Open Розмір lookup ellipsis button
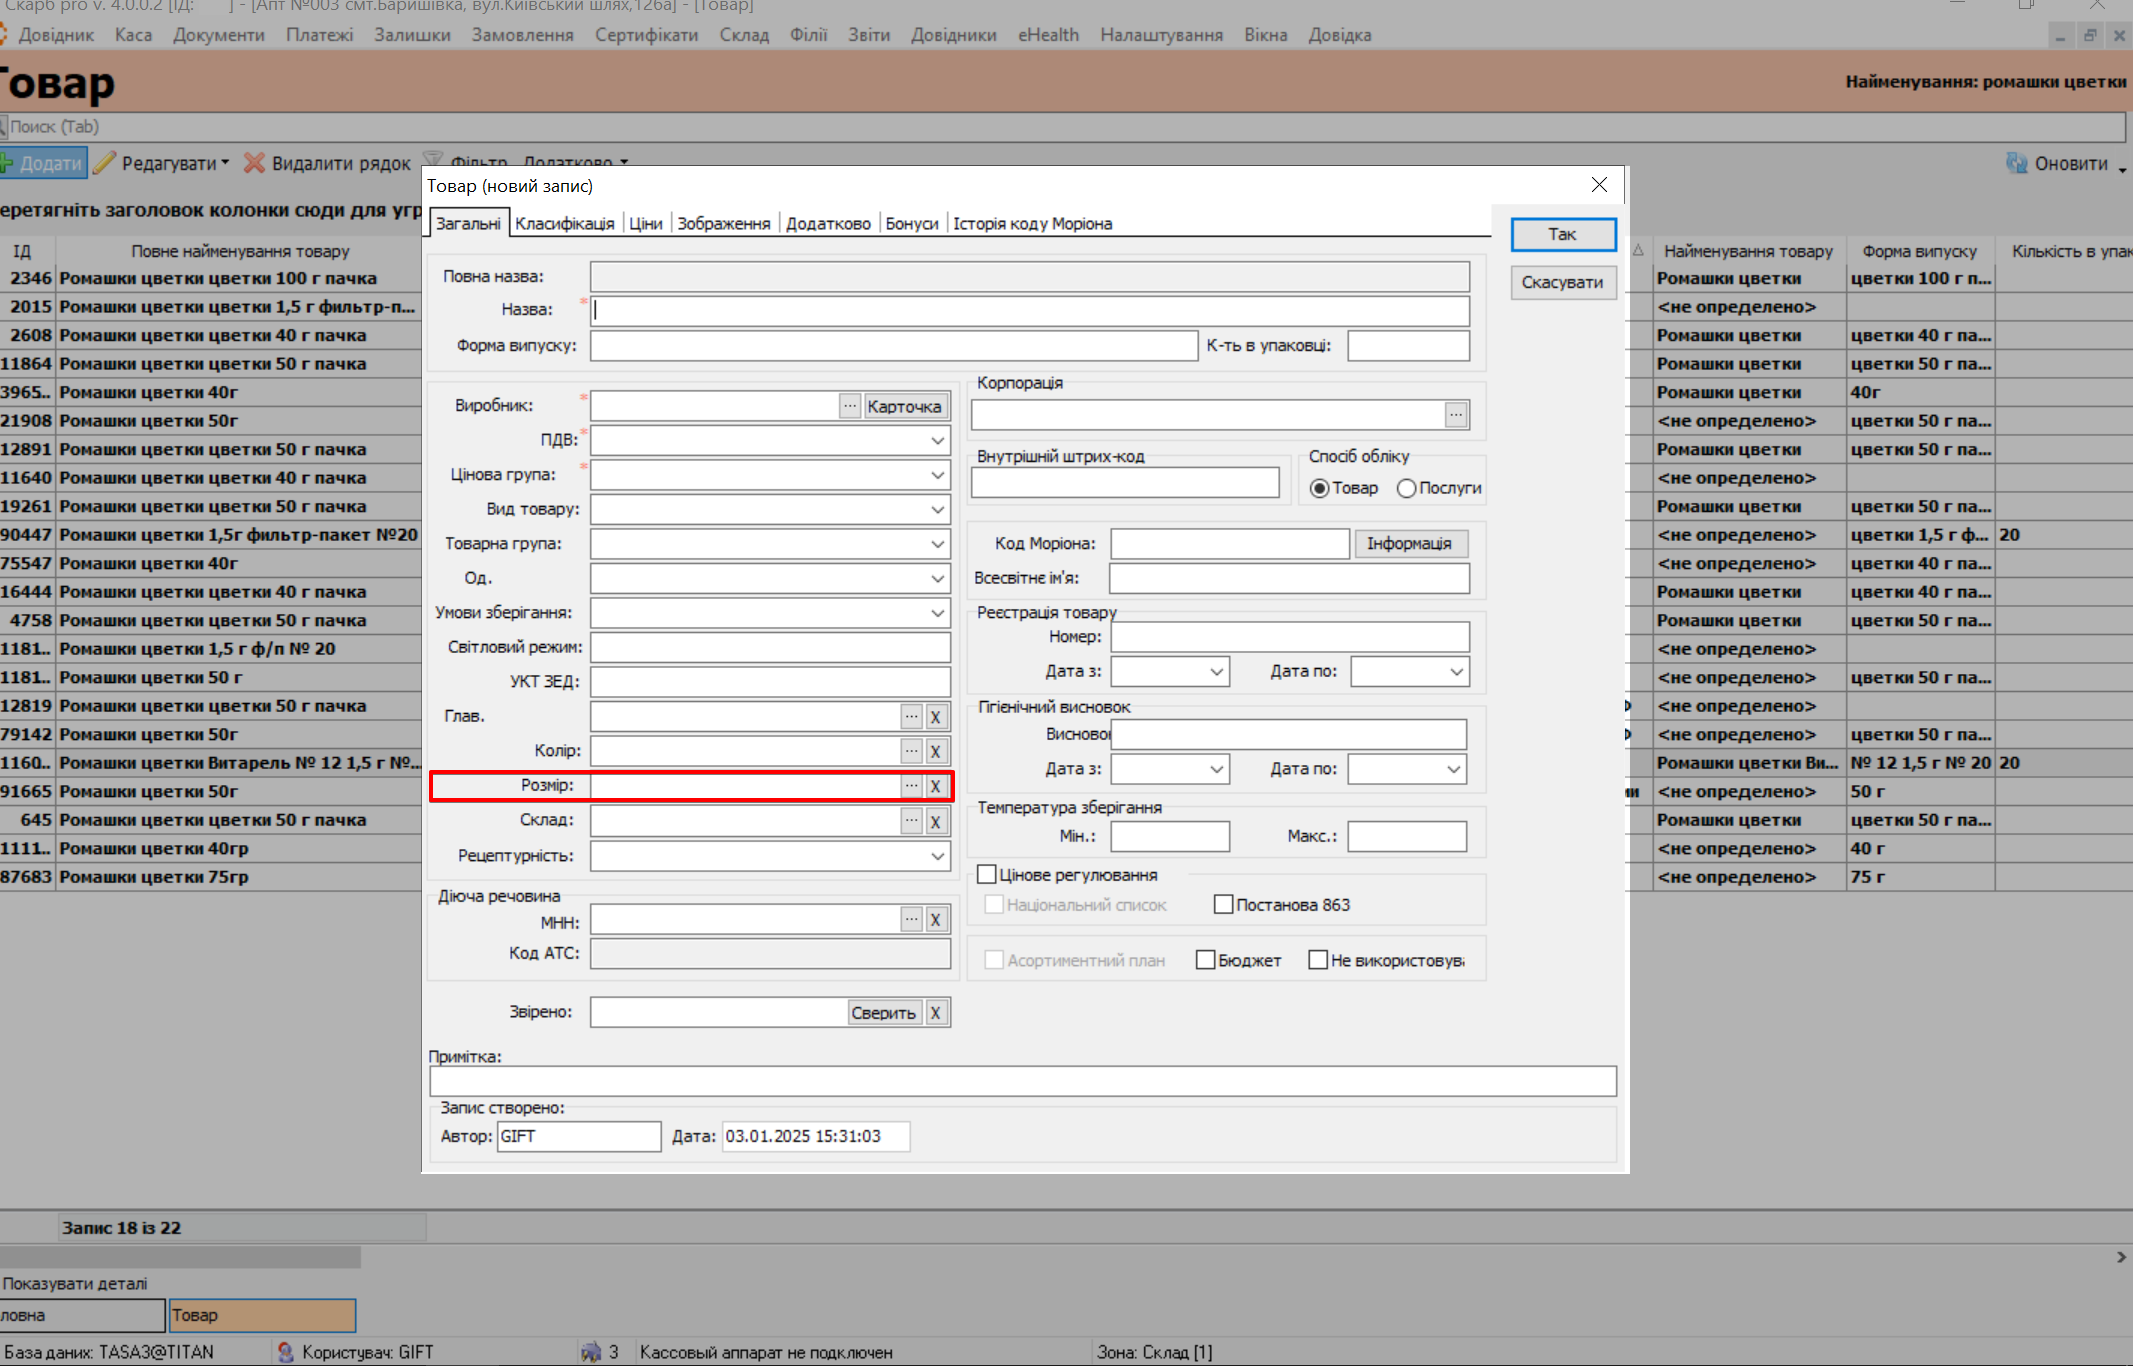 (x=911, y=786)
